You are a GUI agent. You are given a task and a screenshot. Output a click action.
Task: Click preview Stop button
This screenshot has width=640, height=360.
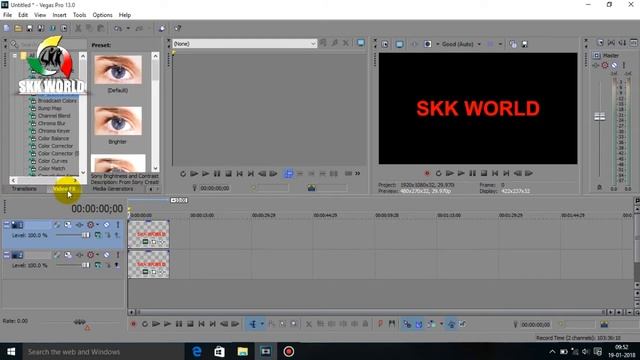point(484,173)
